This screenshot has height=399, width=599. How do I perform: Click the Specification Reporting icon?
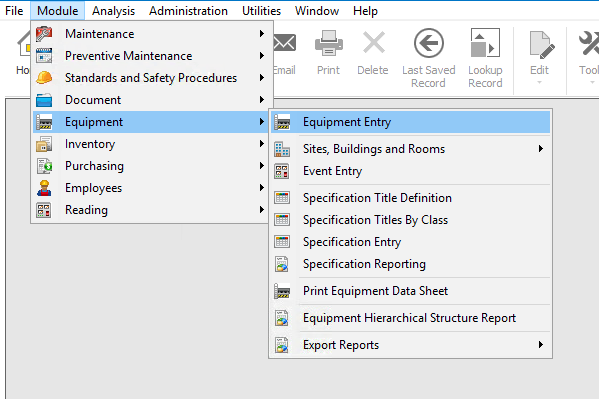tap(282, 264)
